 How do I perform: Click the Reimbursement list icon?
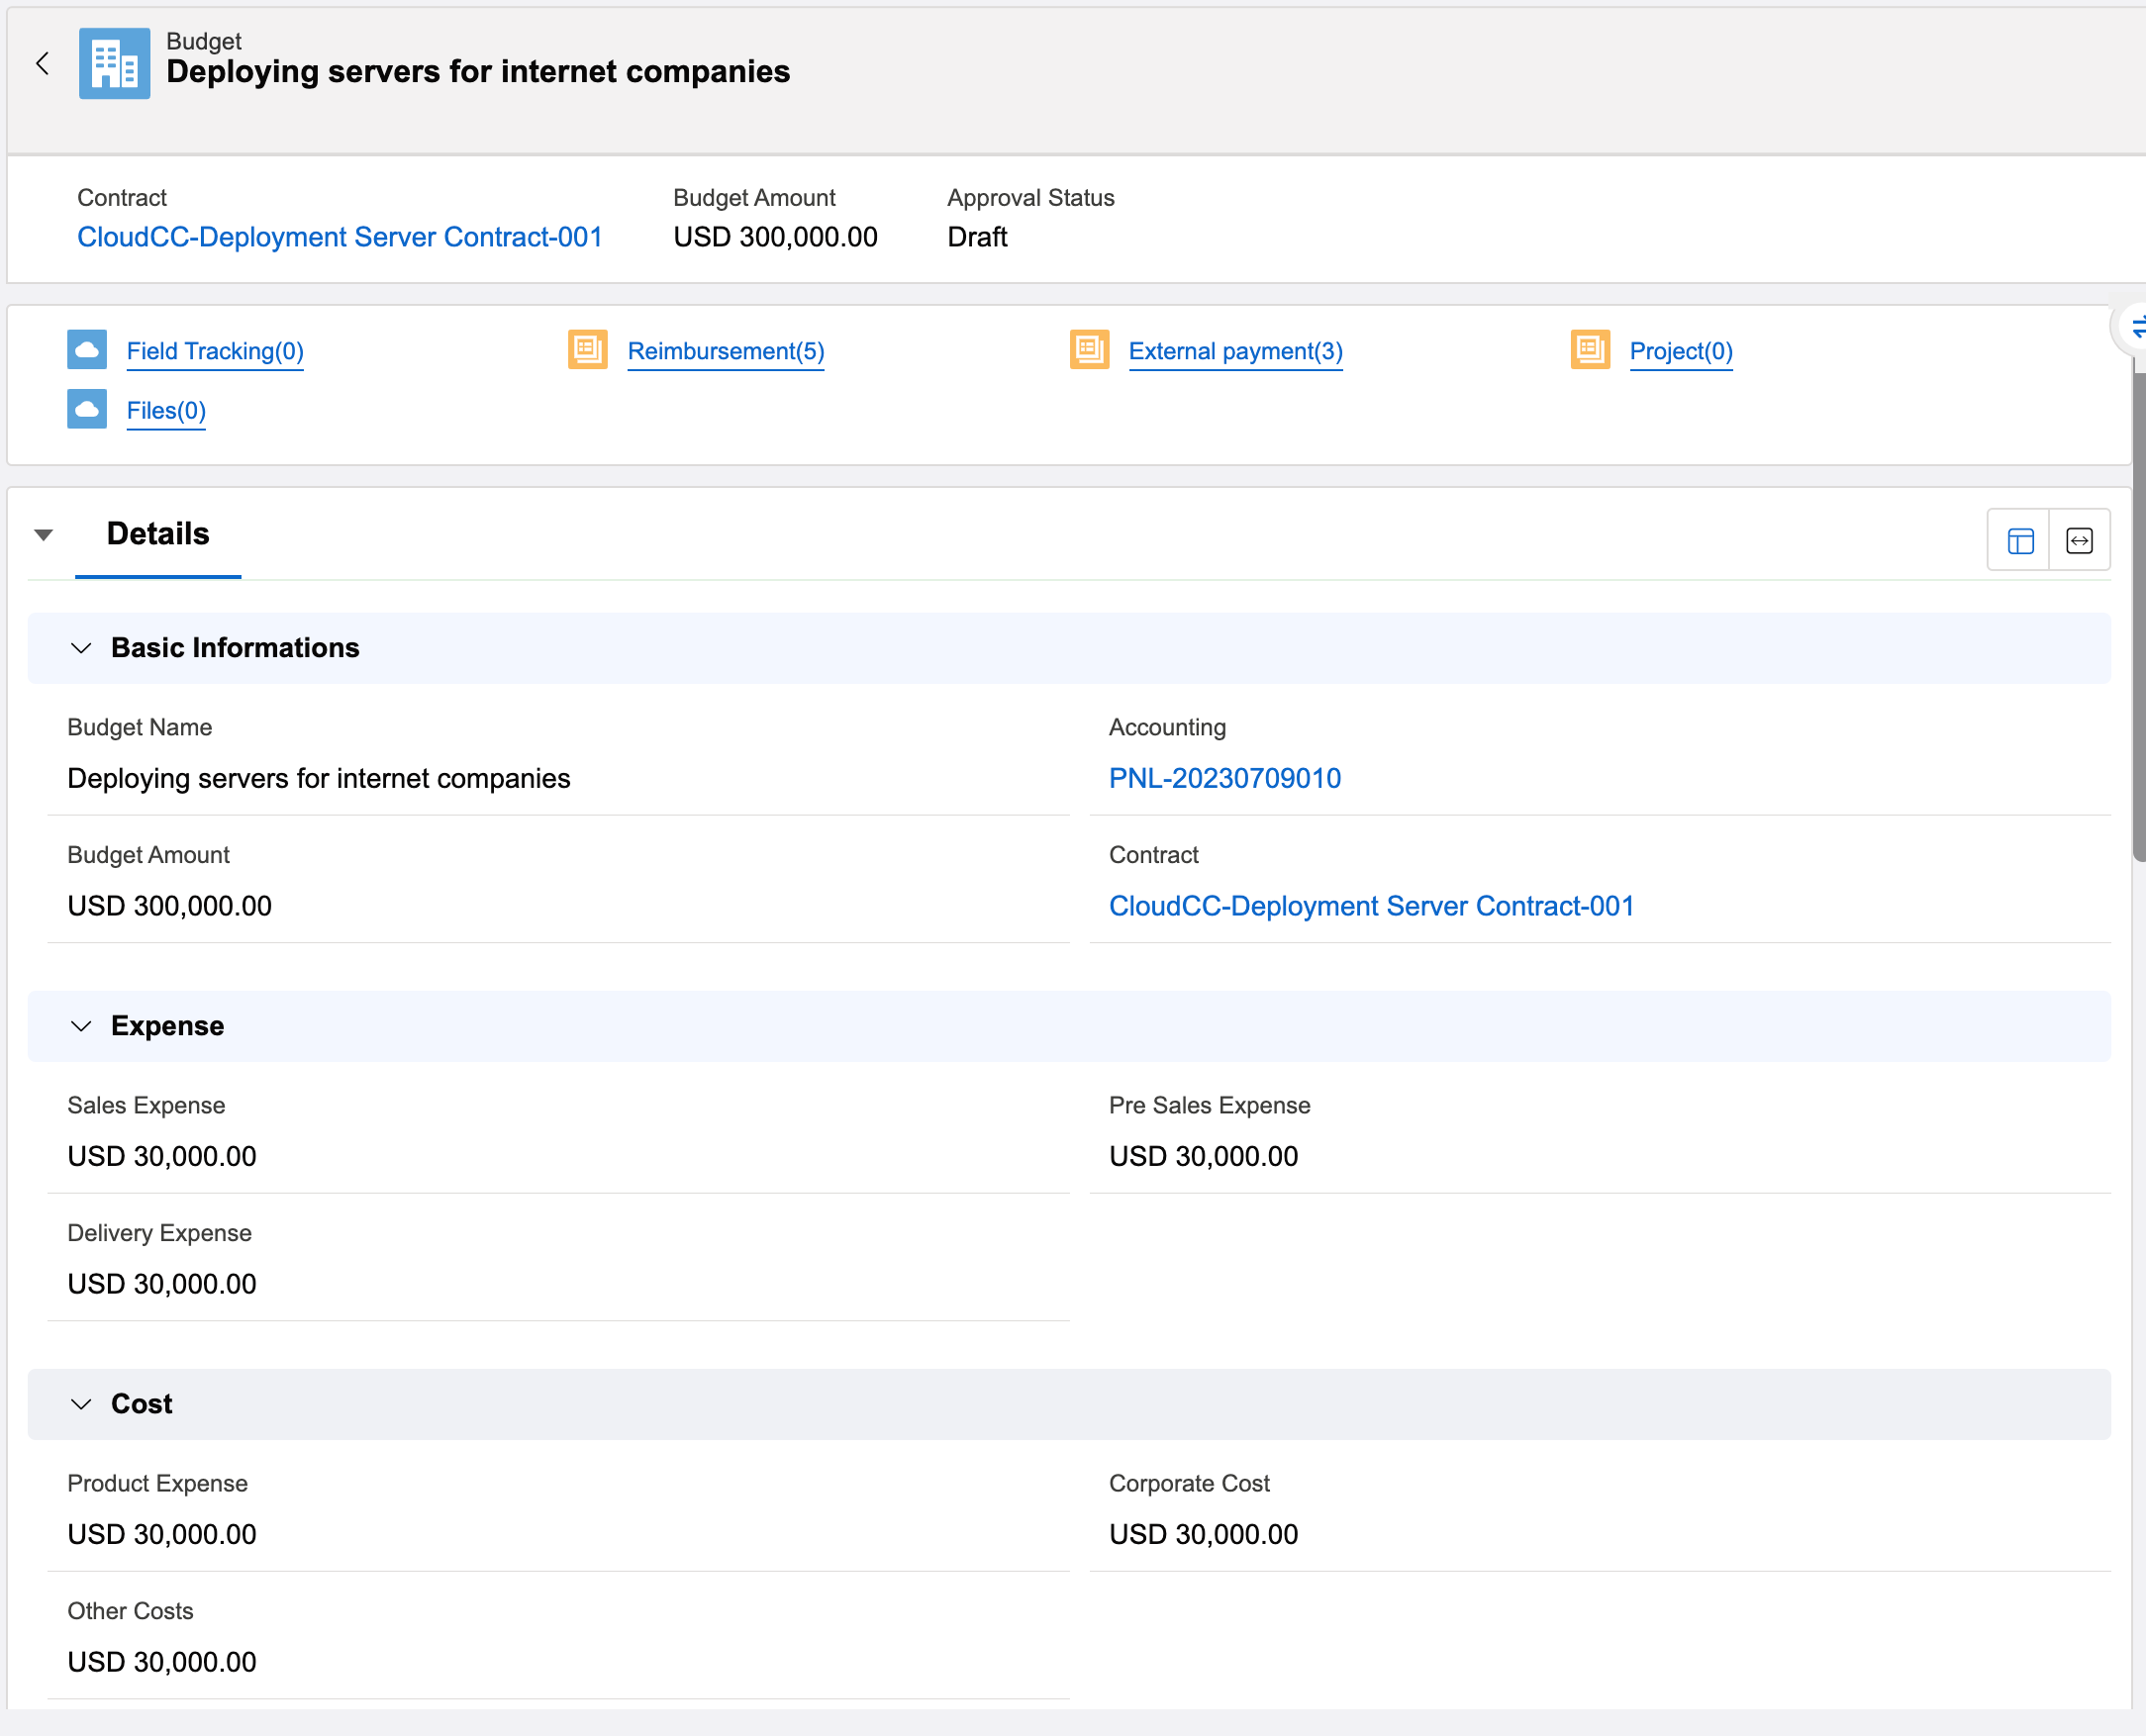588,350
